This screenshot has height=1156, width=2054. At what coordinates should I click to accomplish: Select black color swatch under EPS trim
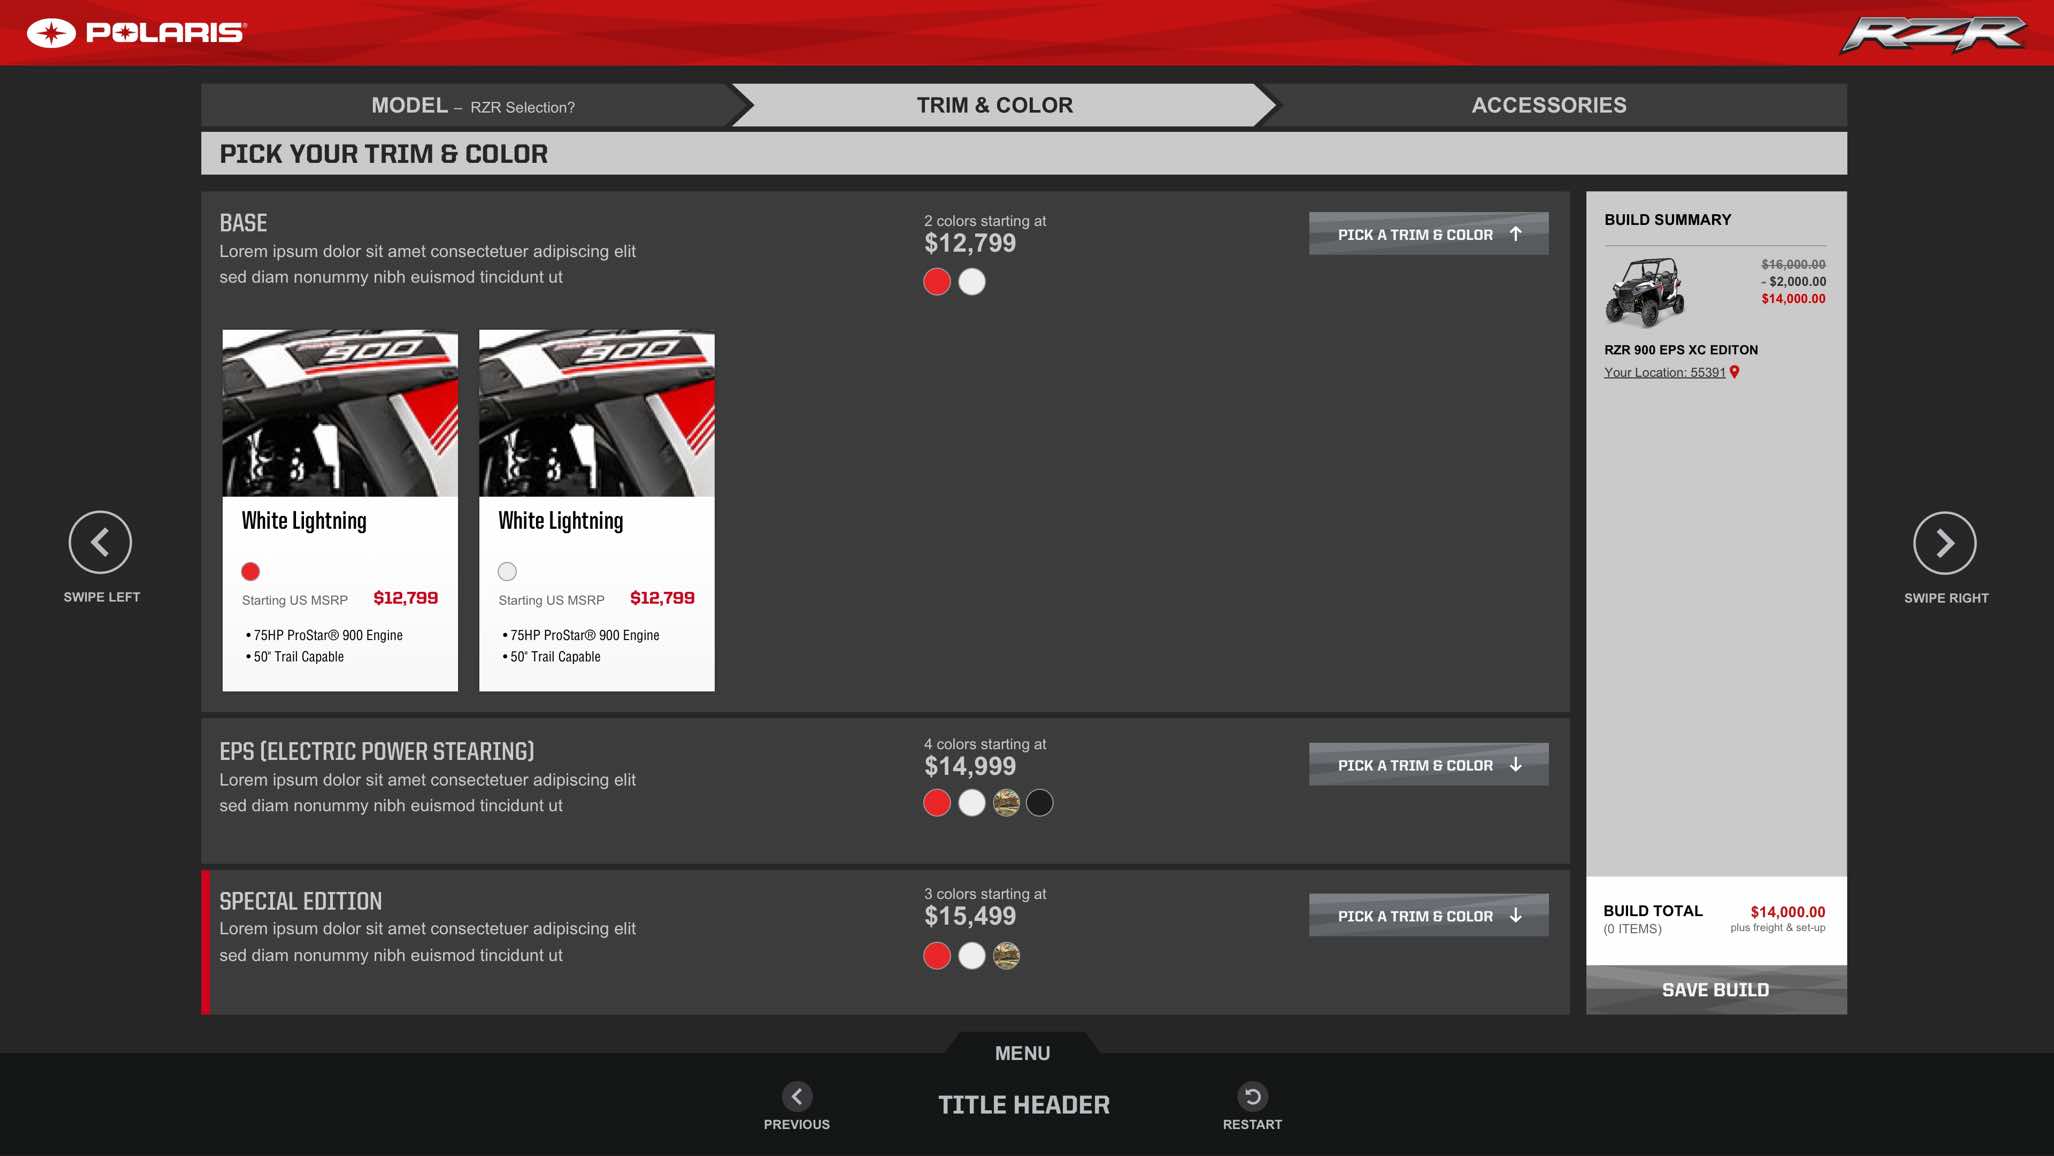pyautogui.click(x=1040, y=803)
